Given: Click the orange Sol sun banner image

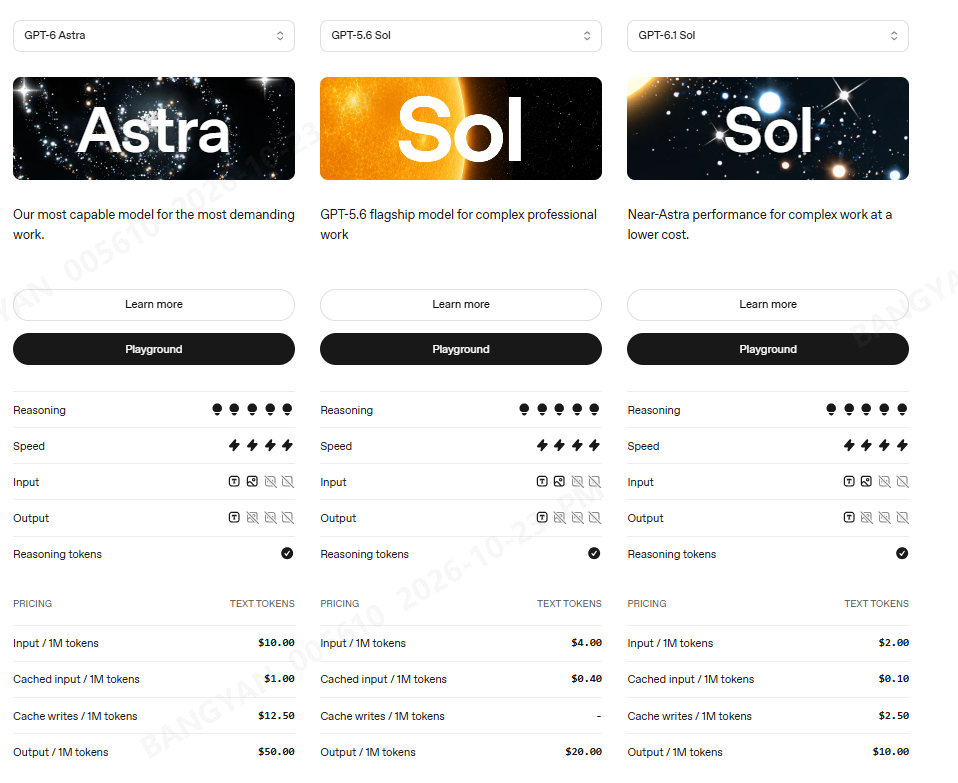Looking at the screenshot, I should (461, 128).
